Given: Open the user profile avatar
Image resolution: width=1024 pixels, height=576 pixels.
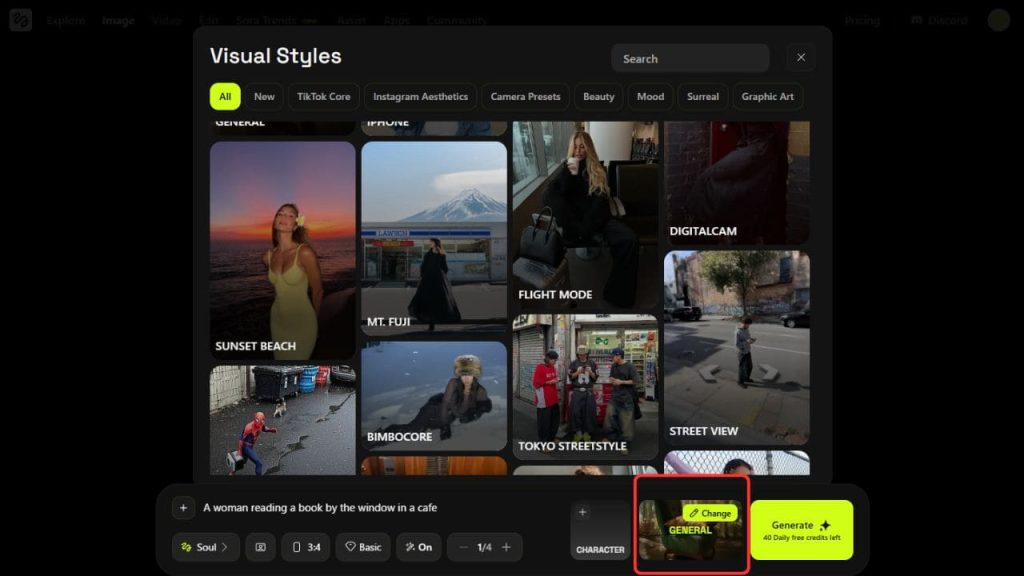Looking at the screenshot, I should [x=998, y=20].
